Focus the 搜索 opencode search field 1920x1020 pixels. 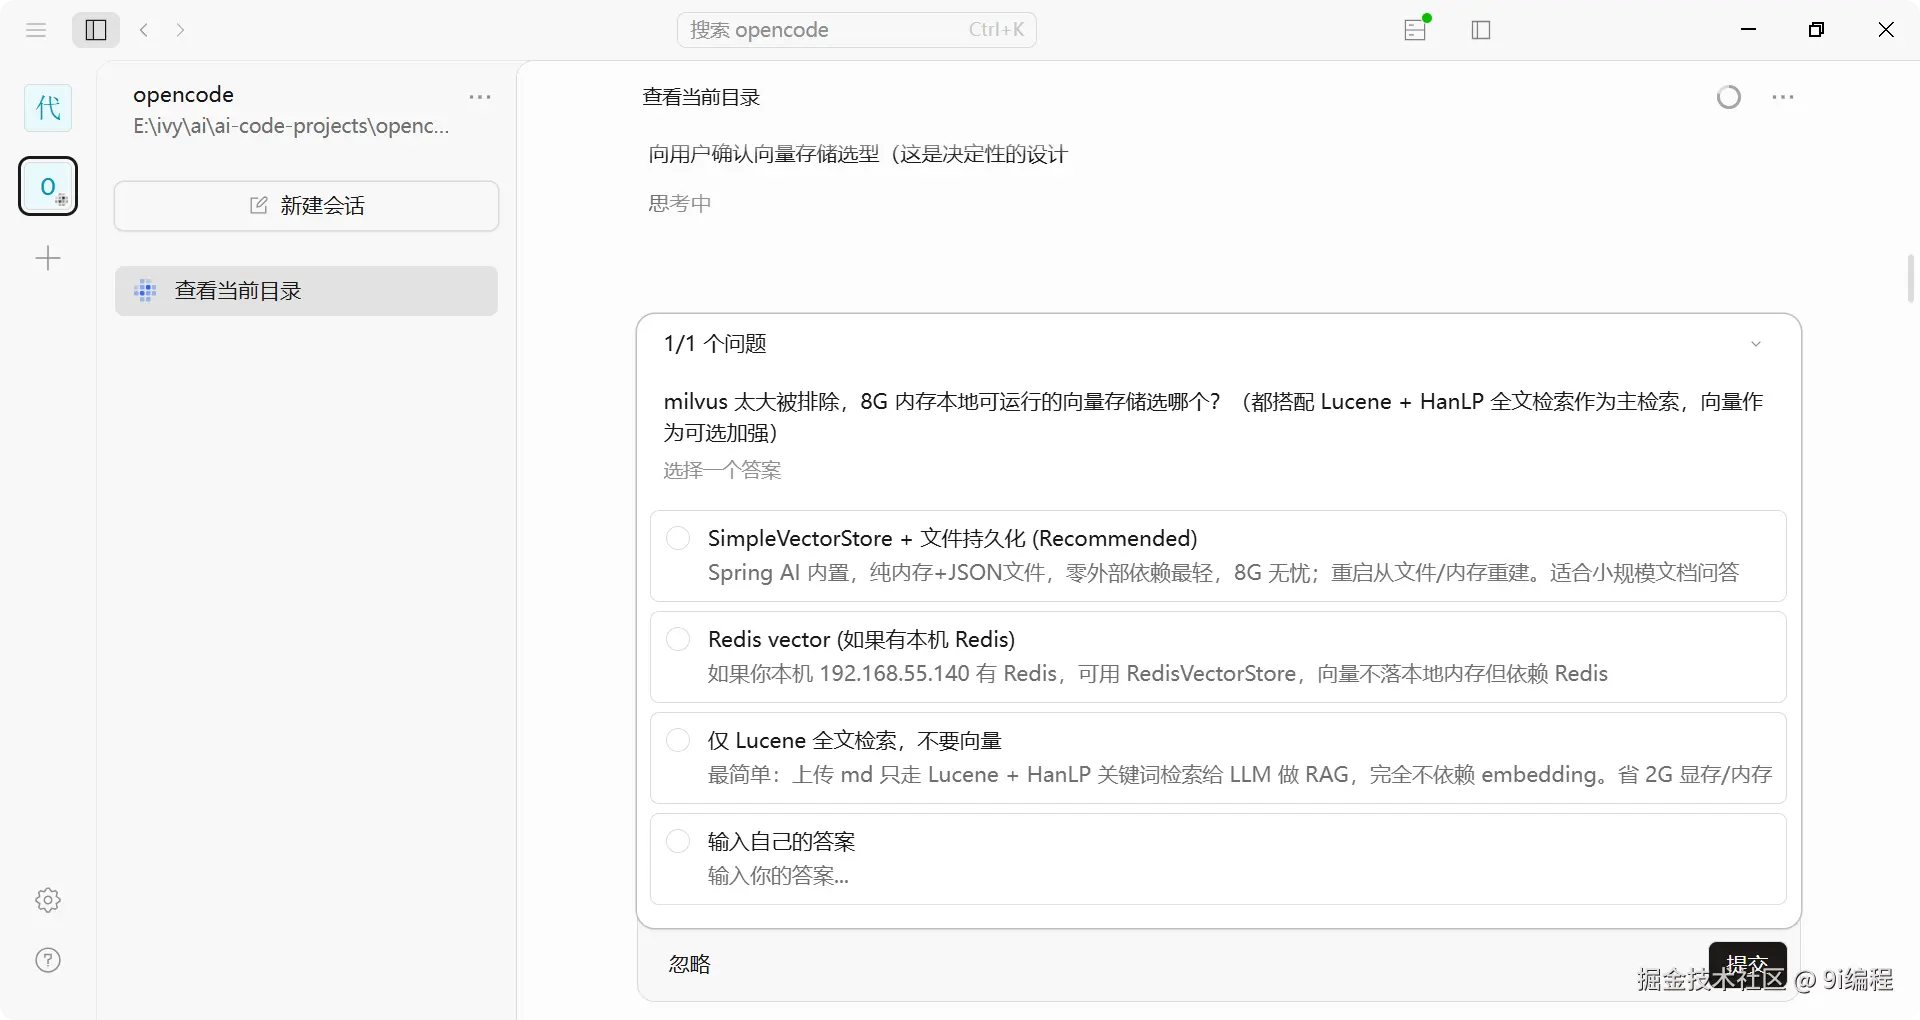pyautogui.click(x=857, y=30)
